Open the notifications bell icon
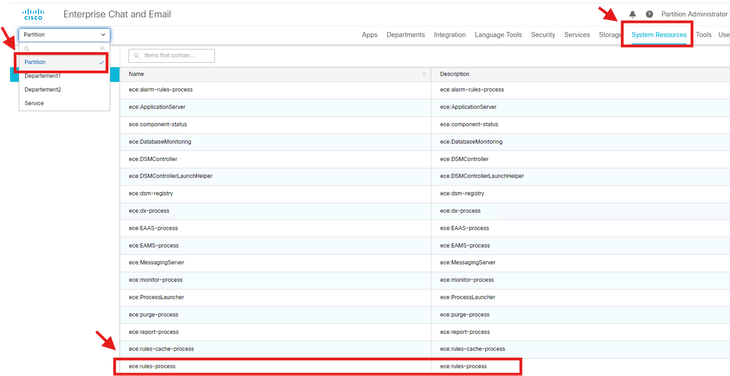 (x=632, y=15)
